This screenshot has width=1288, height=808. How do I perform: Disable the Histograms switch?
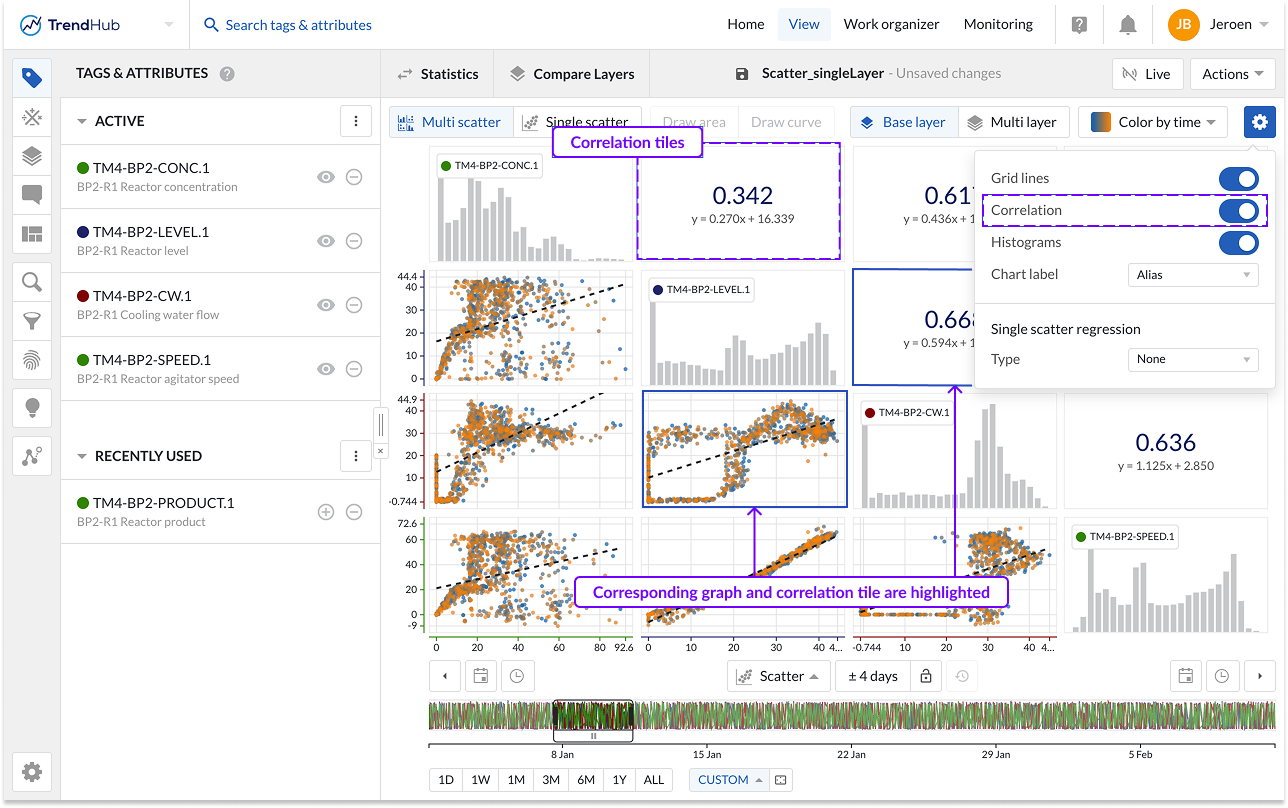point(1238,243)
